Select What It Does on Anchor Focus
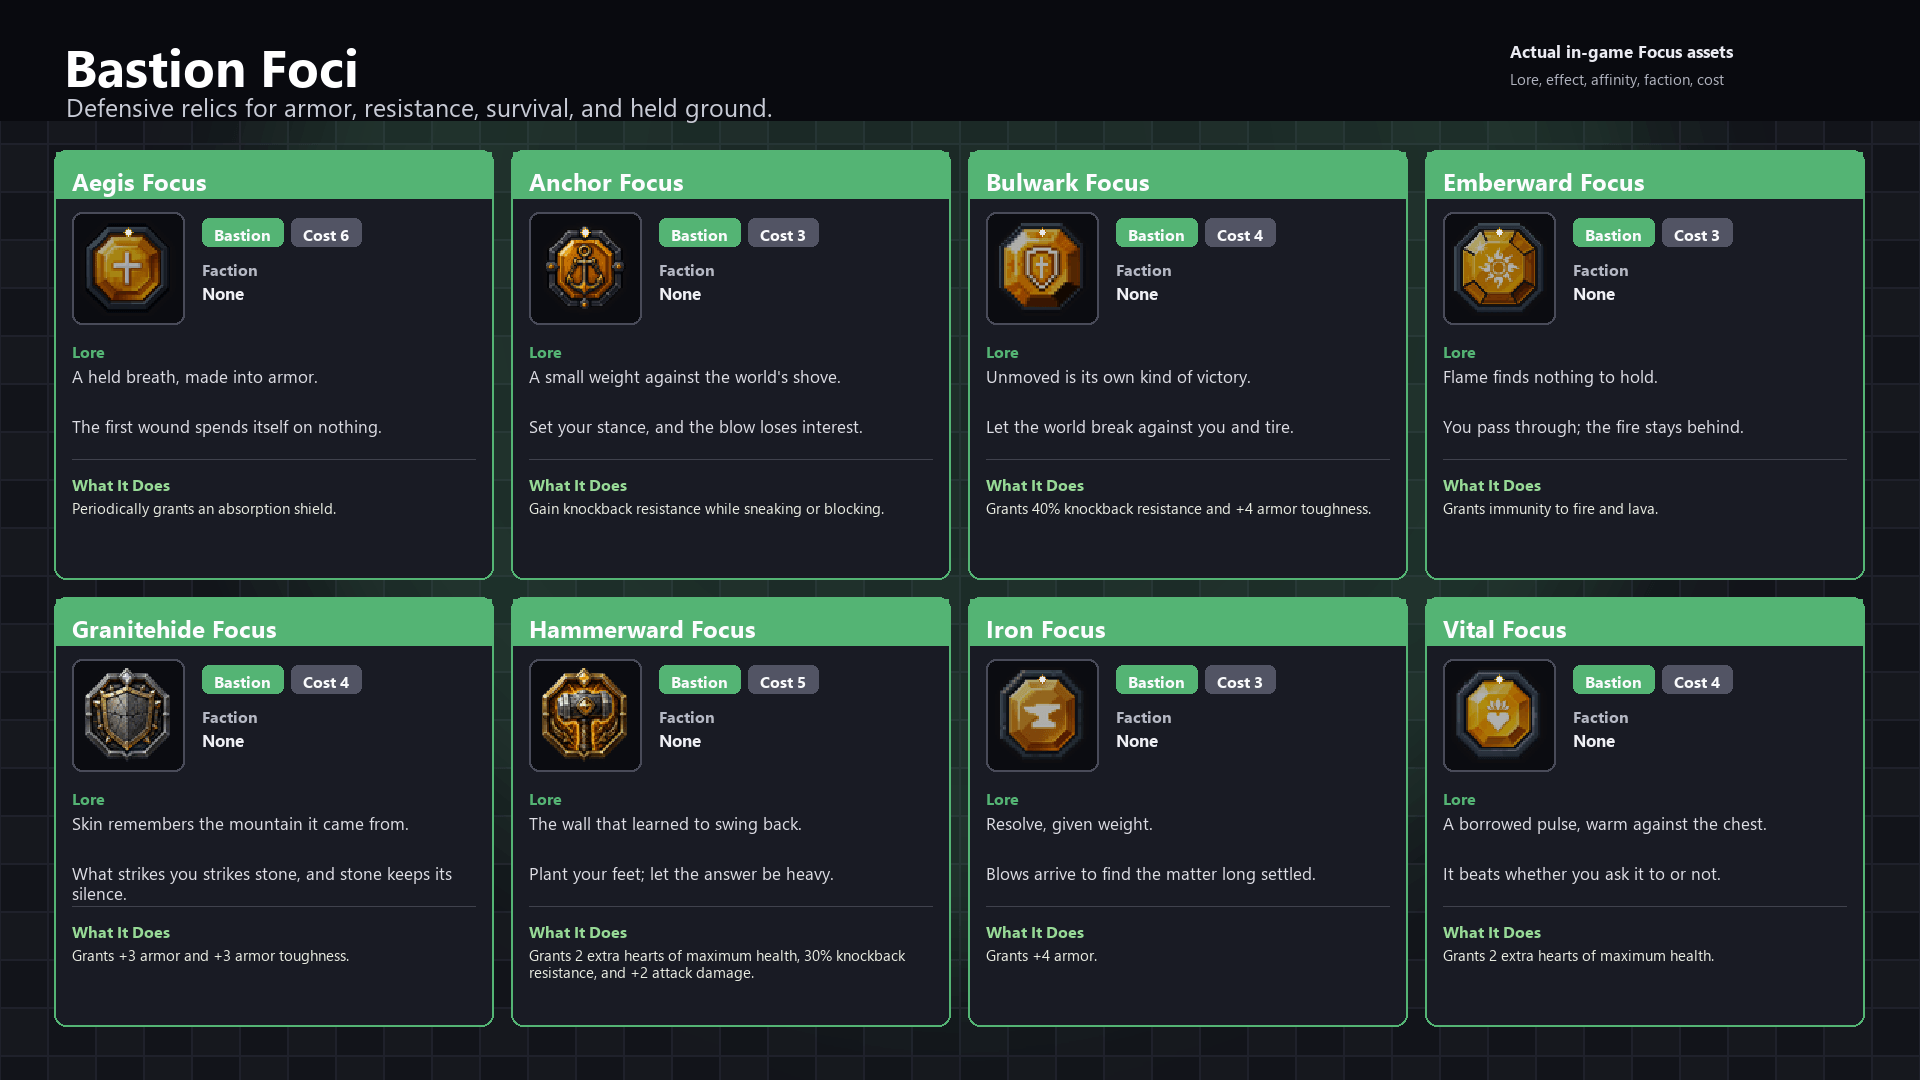 tap(578, 485)
